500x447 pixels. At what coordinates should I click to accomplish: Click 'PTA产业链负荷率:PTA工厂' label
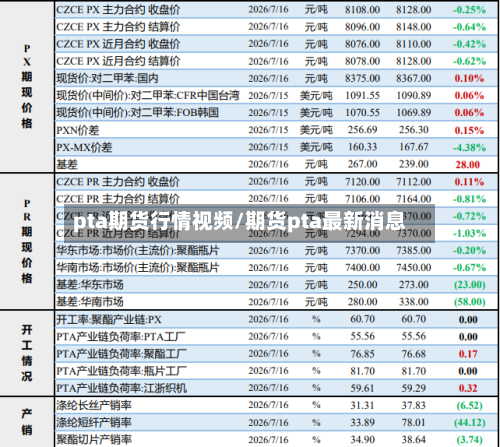121,337
